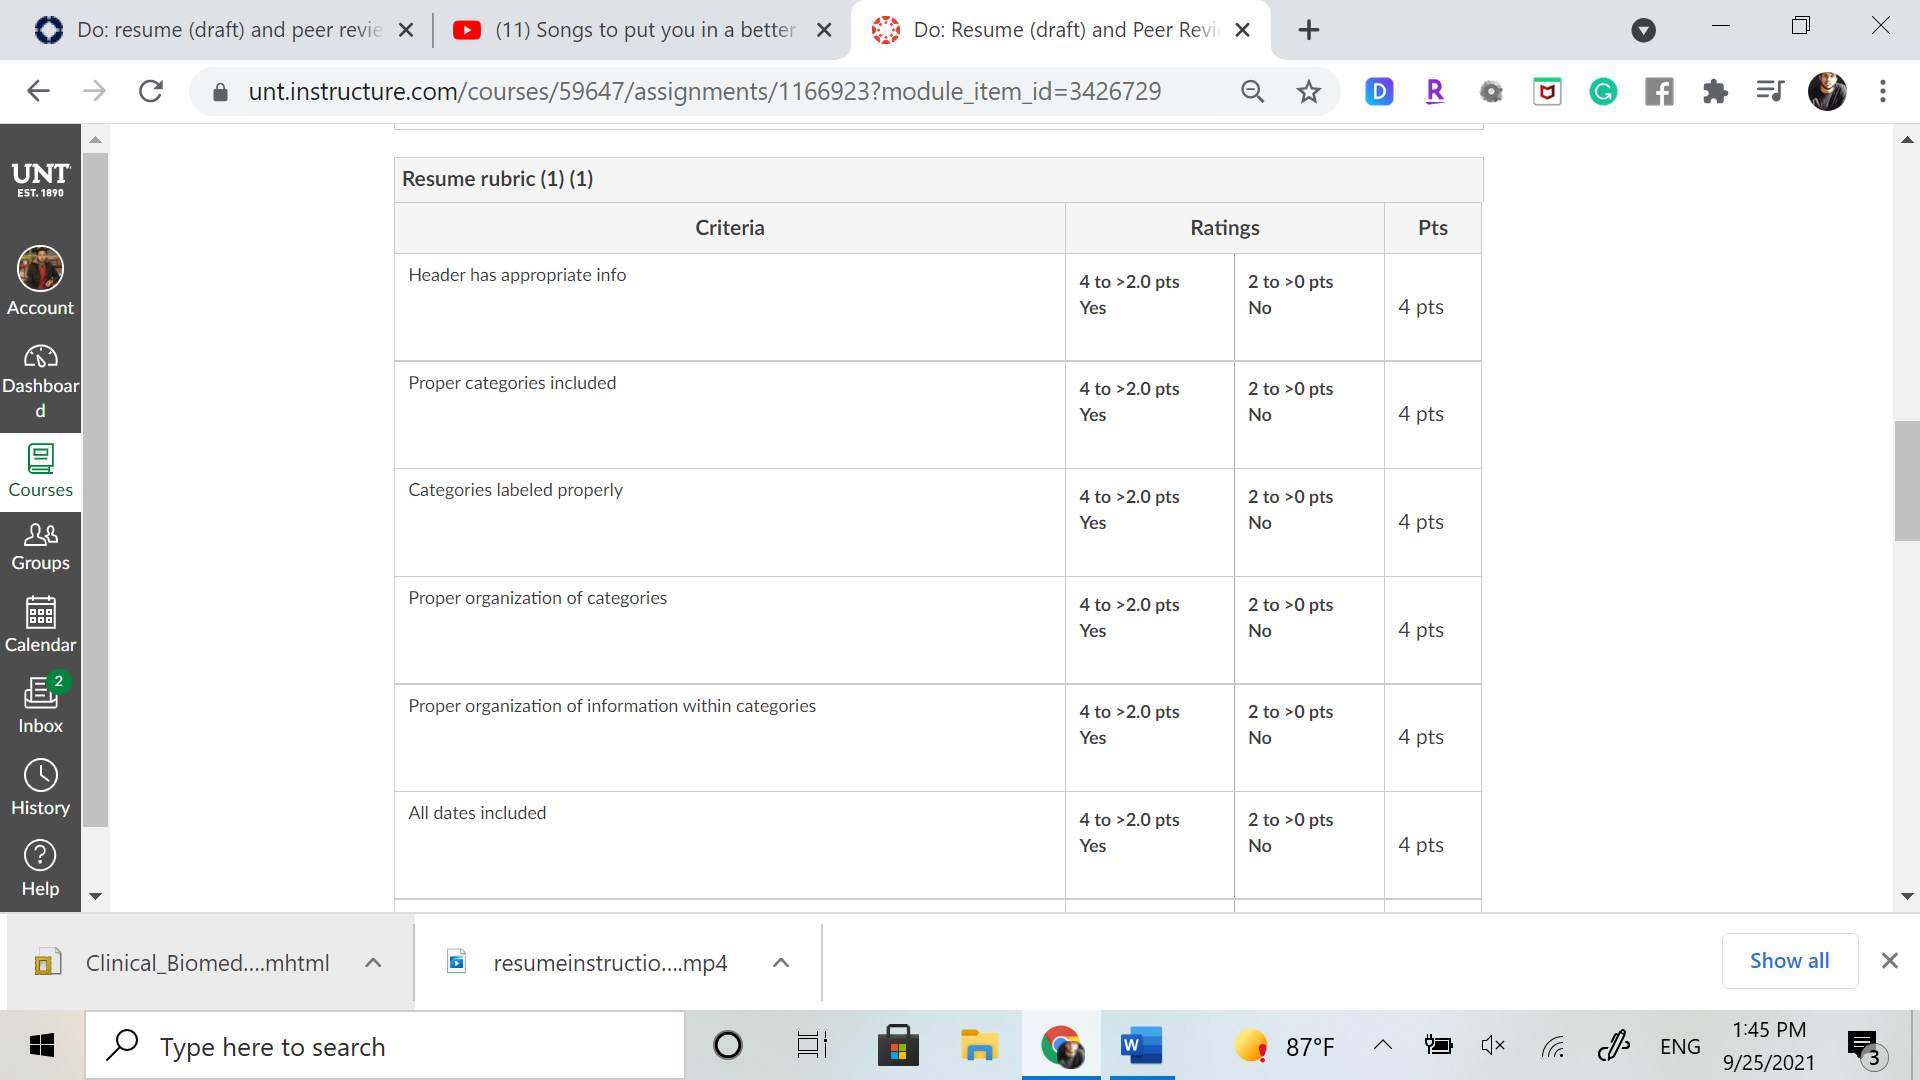Open Inbox with 2 unread messages
Screen dimensions: 1920x1080
(40, 705)
